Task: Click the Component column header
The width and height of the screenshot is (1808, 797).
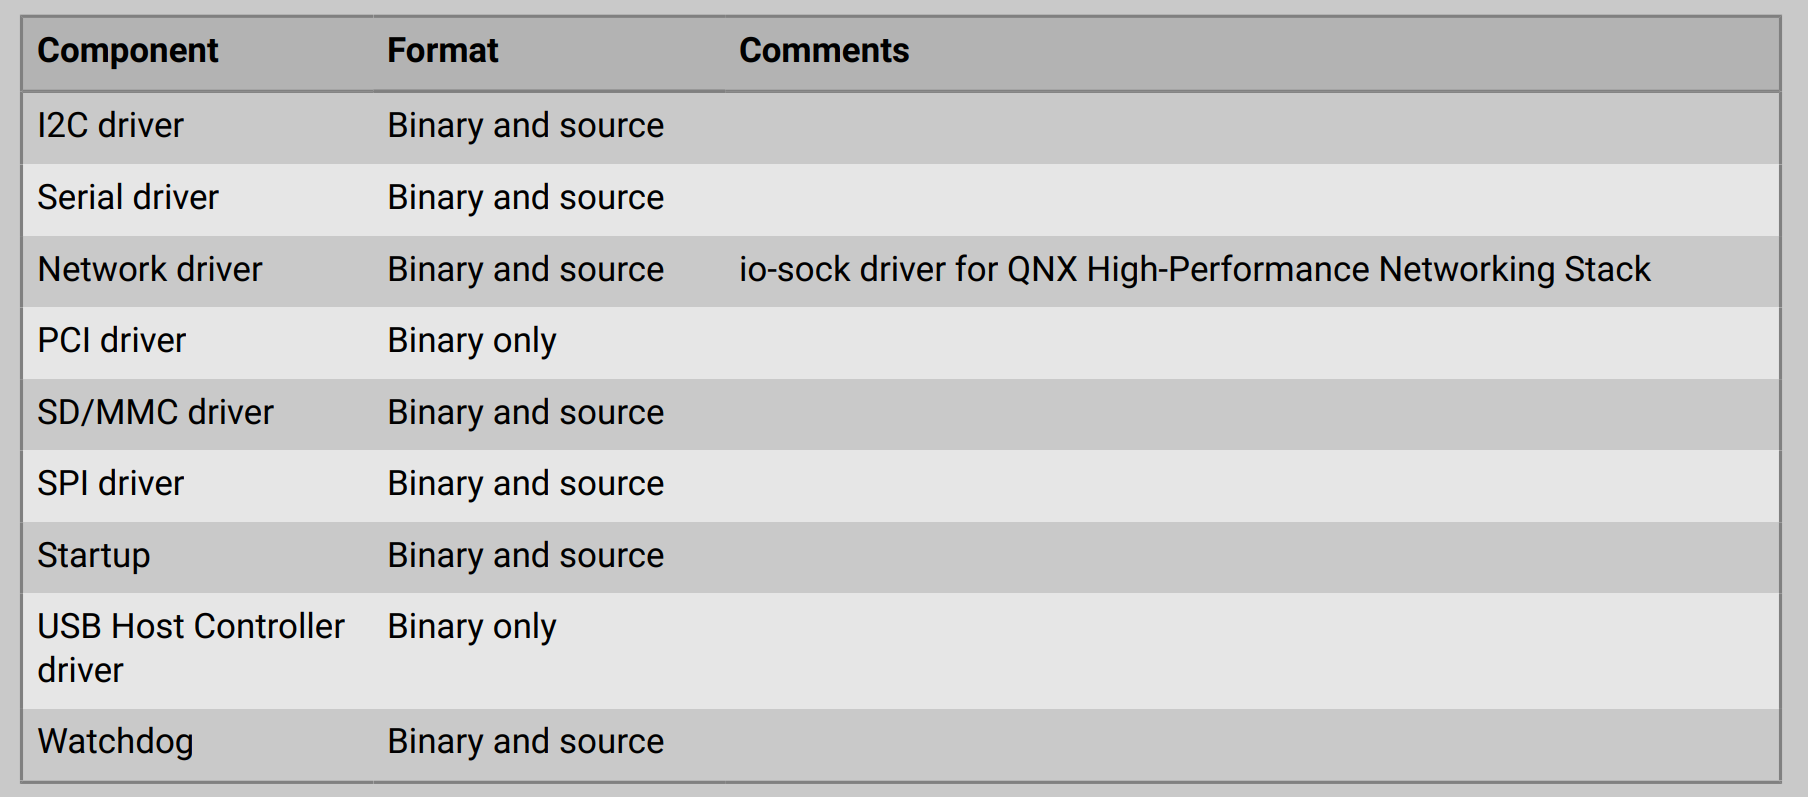Action: pos(128,51)
